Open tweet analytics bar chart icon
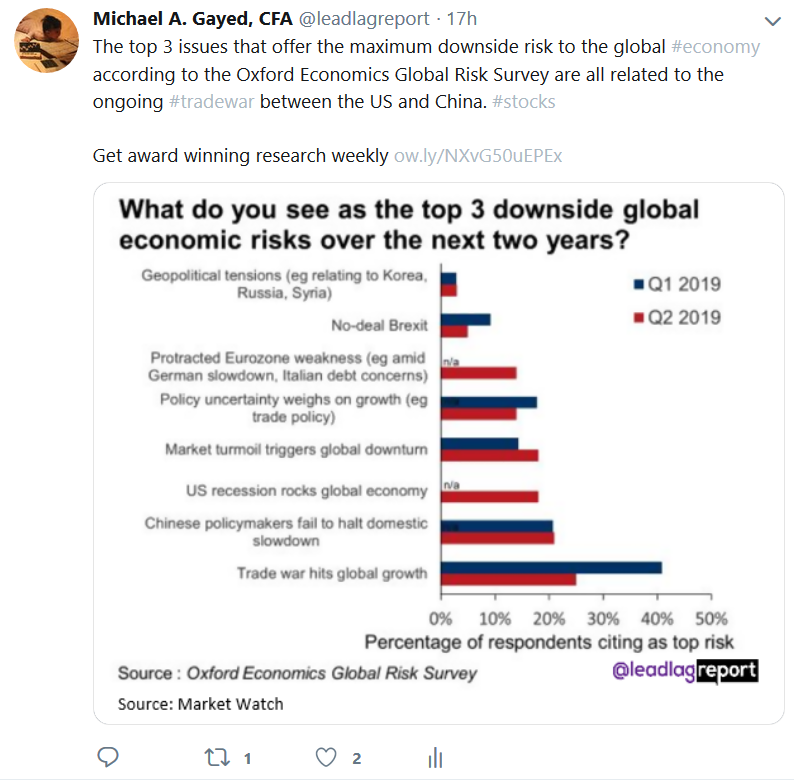The image size is (794, 782). [435, 758]
